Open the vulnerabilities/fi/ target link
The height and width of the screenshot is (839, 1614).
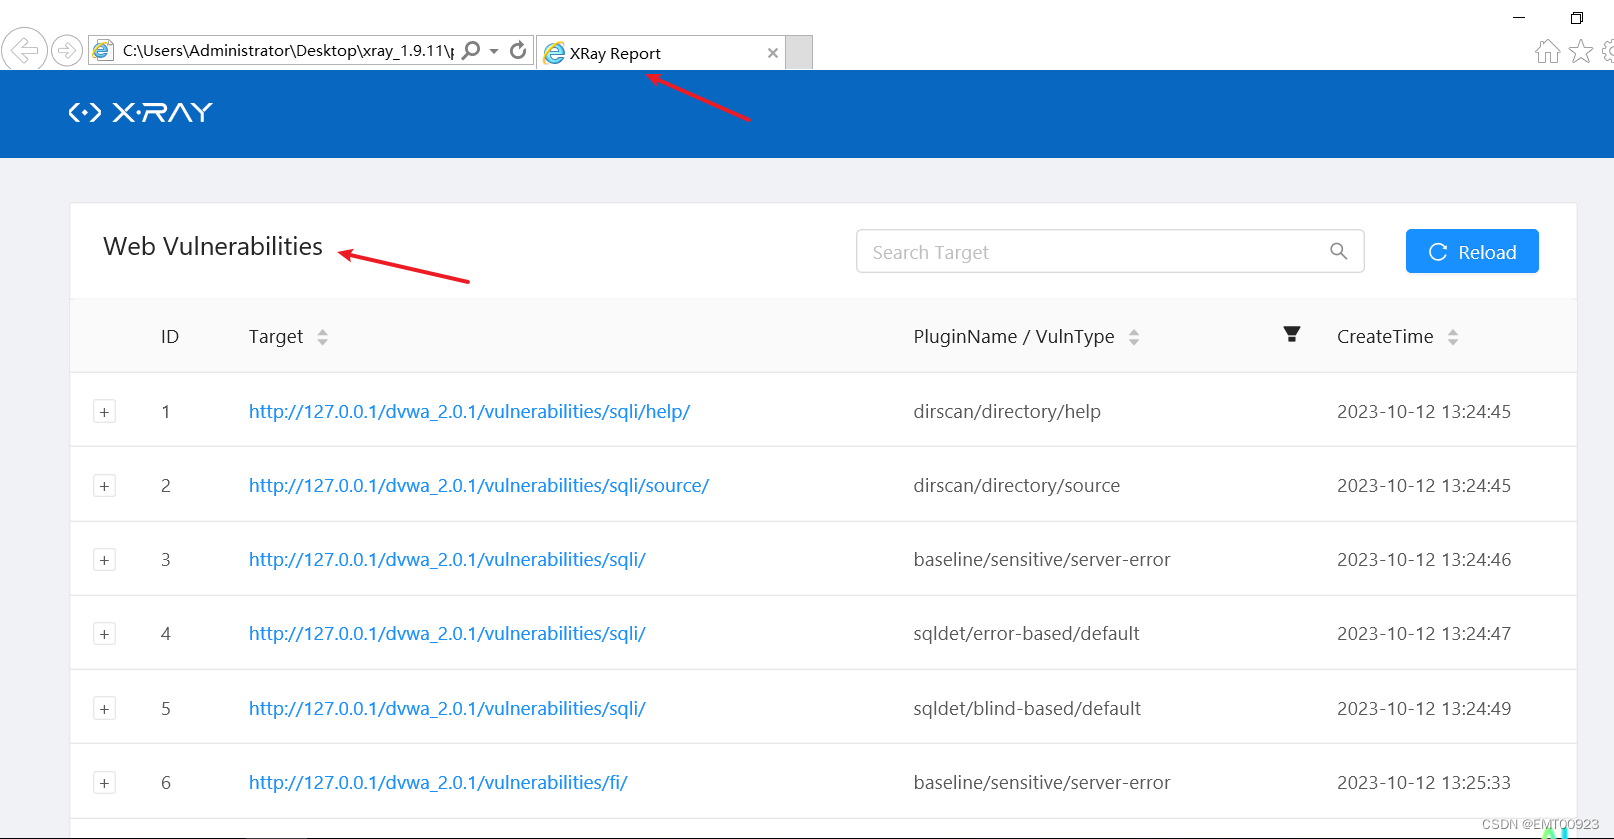(x=438, y=782)
